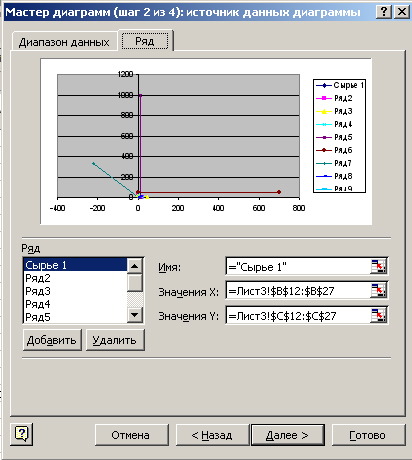Go to next step with Далее
The image size is (412, 460).
287,435
